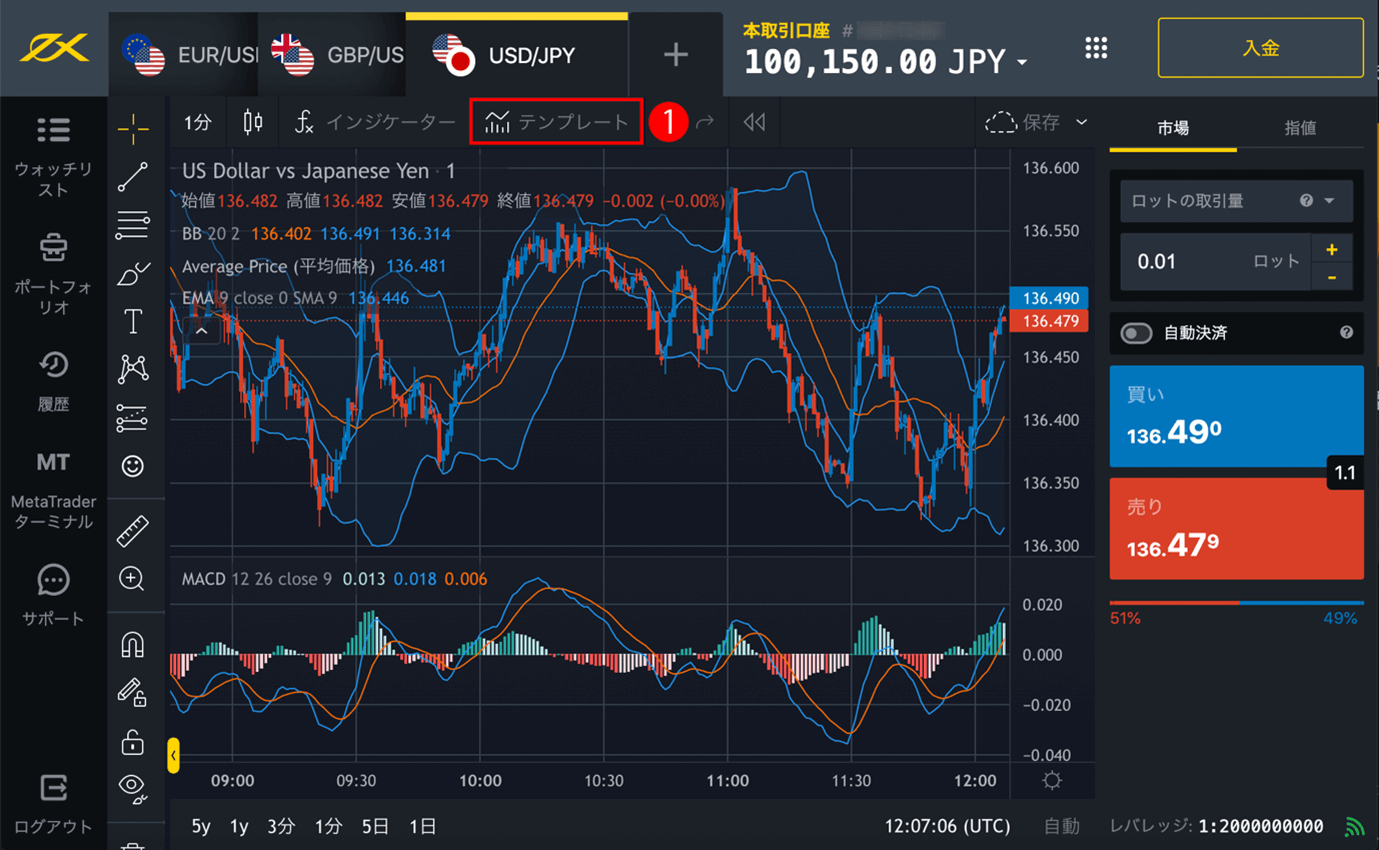The height and width of the screenshot is (850, 1379).
Task: Open the lot volume type dropdown
Action: (x=1236, y=201)
